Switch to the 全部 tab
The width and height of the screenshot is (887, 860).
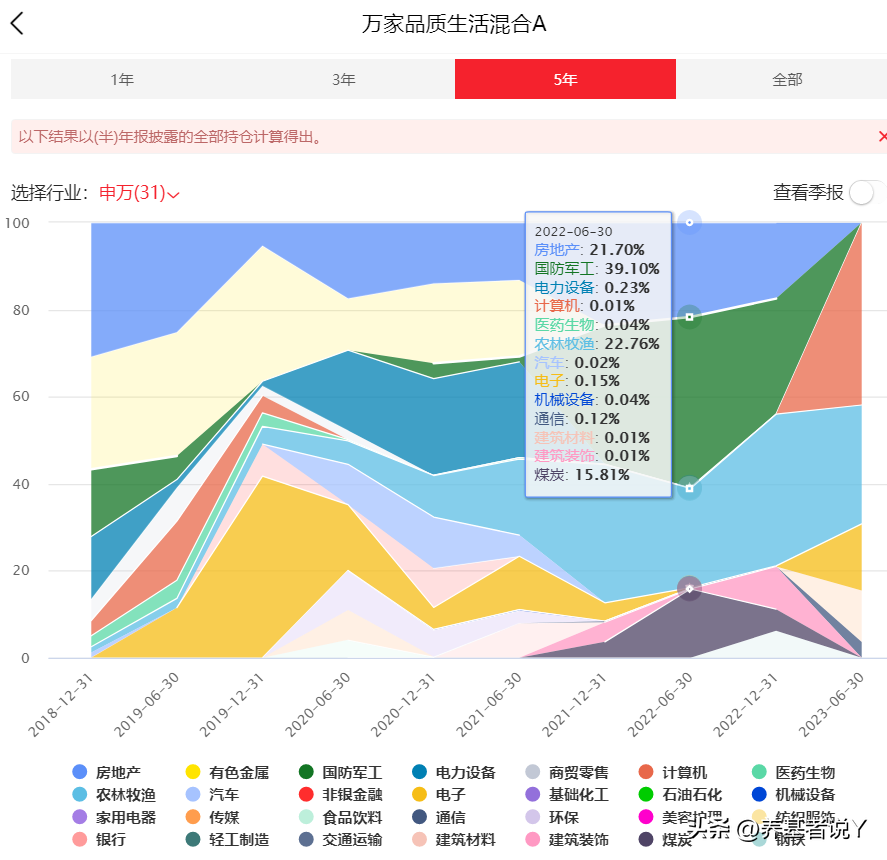coord(787,79)
